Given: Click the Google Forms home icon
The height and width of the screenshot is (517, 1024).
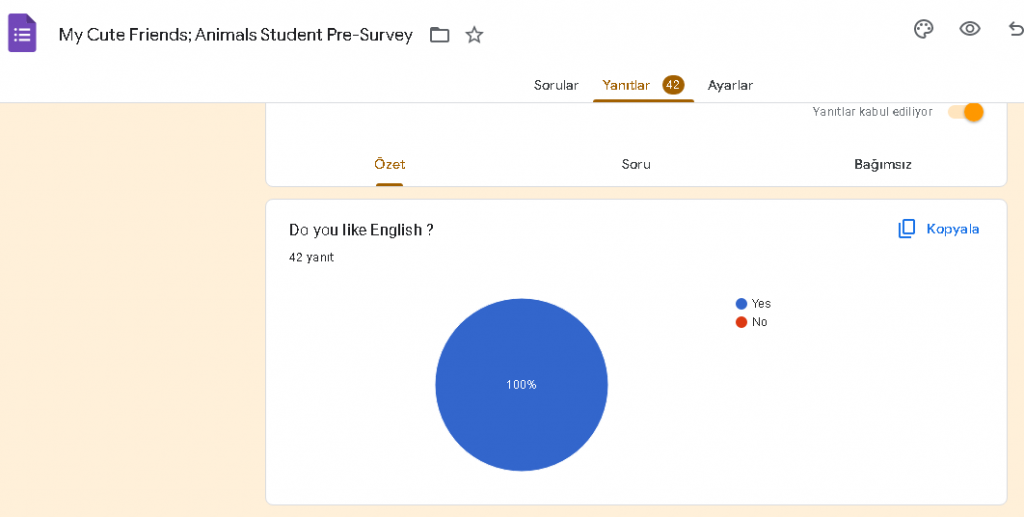Looking at the screenshot, I should click(x=22, y=34).
